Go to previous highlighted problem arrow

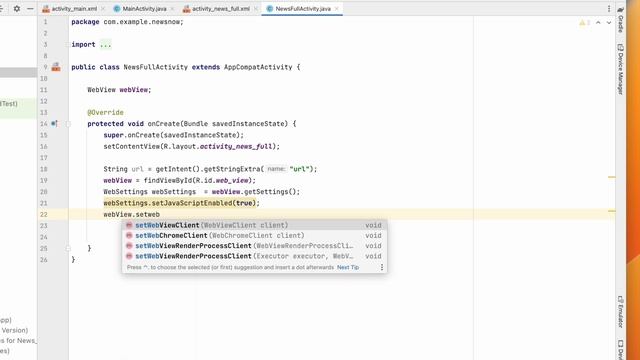click(x=598, y=23)
